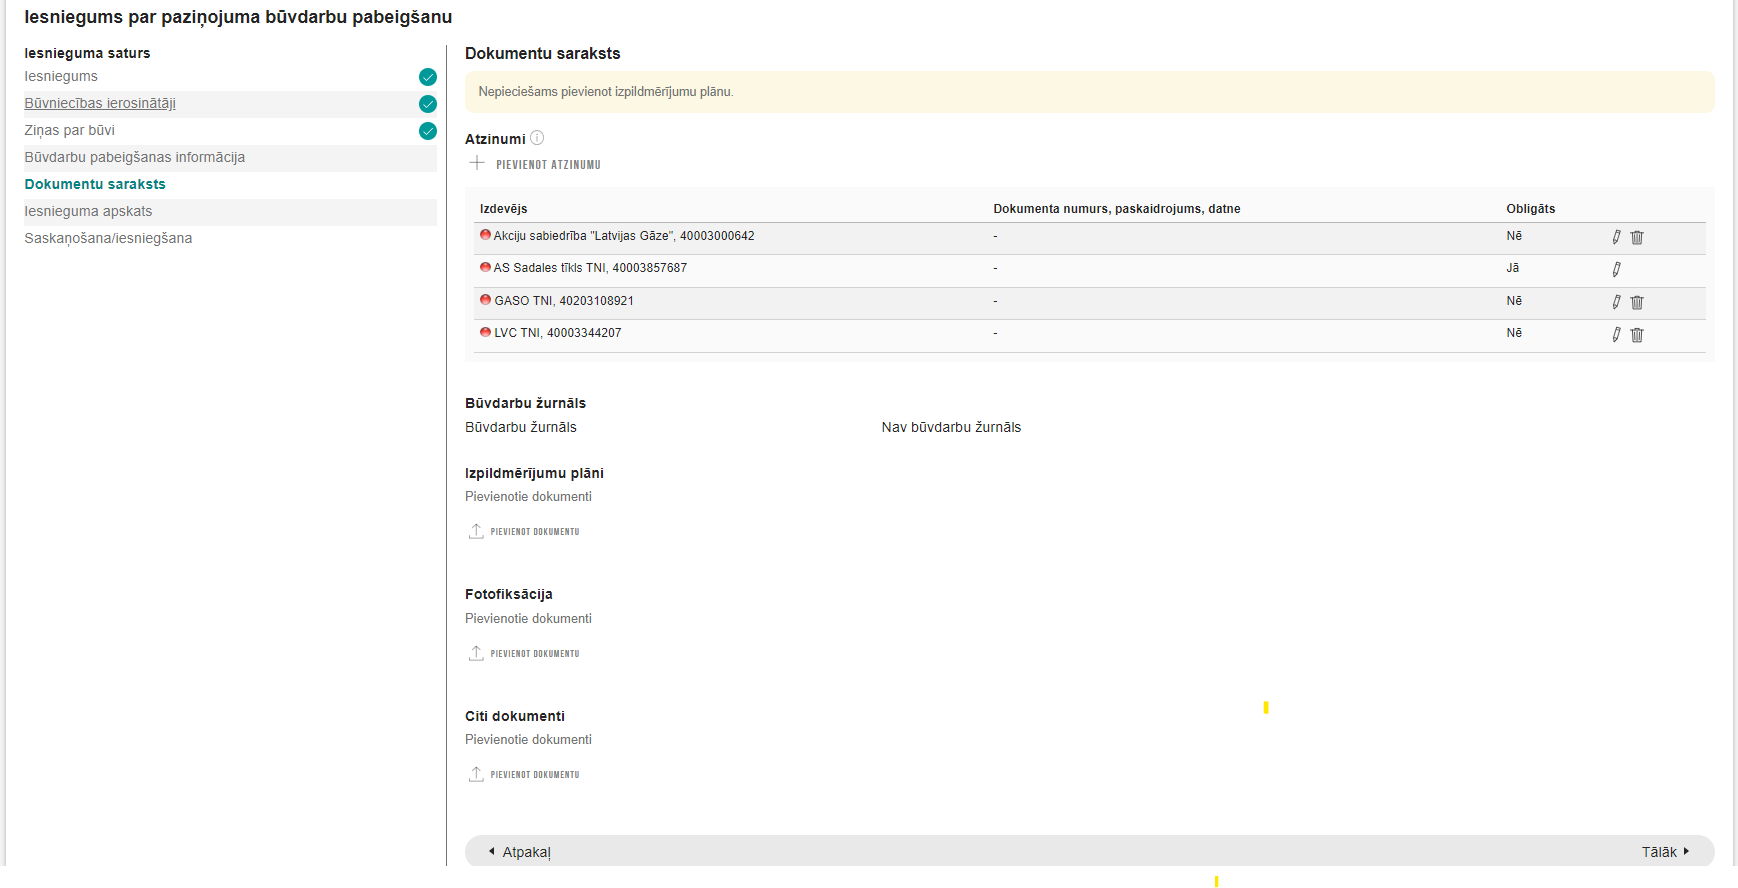Click Nē value in LVC TNI row
This screenshot has width=1738, height=888.
click(x=1514, y=333)
